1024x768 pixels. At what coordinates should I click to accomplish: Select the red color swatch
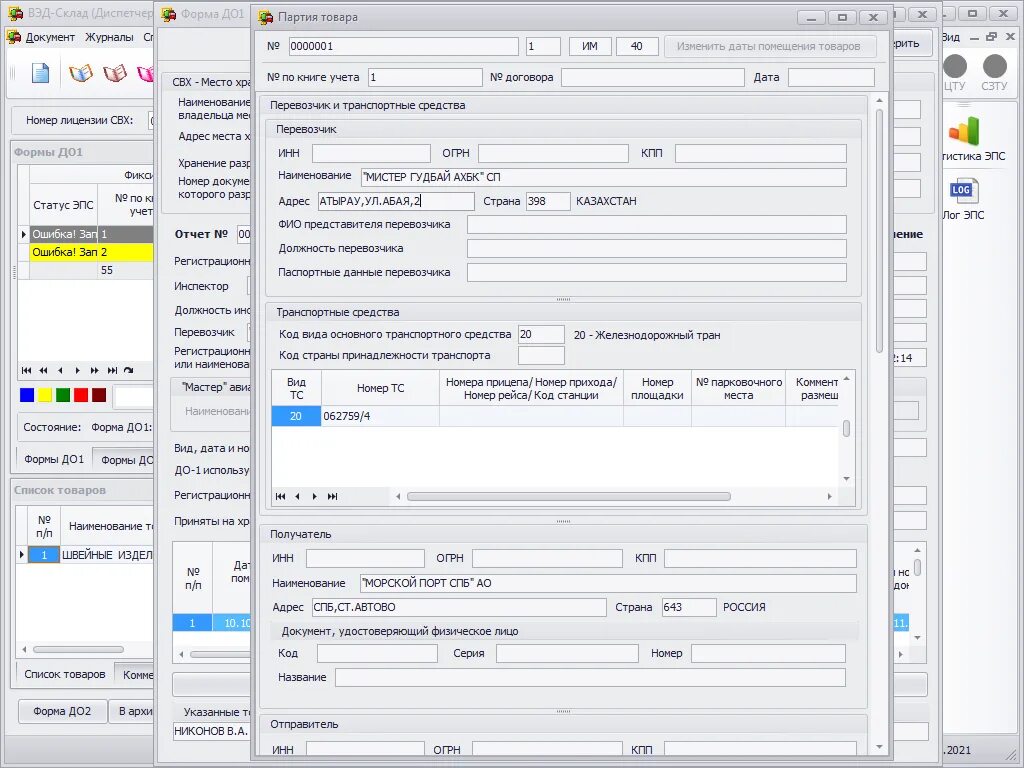point(81,395)
